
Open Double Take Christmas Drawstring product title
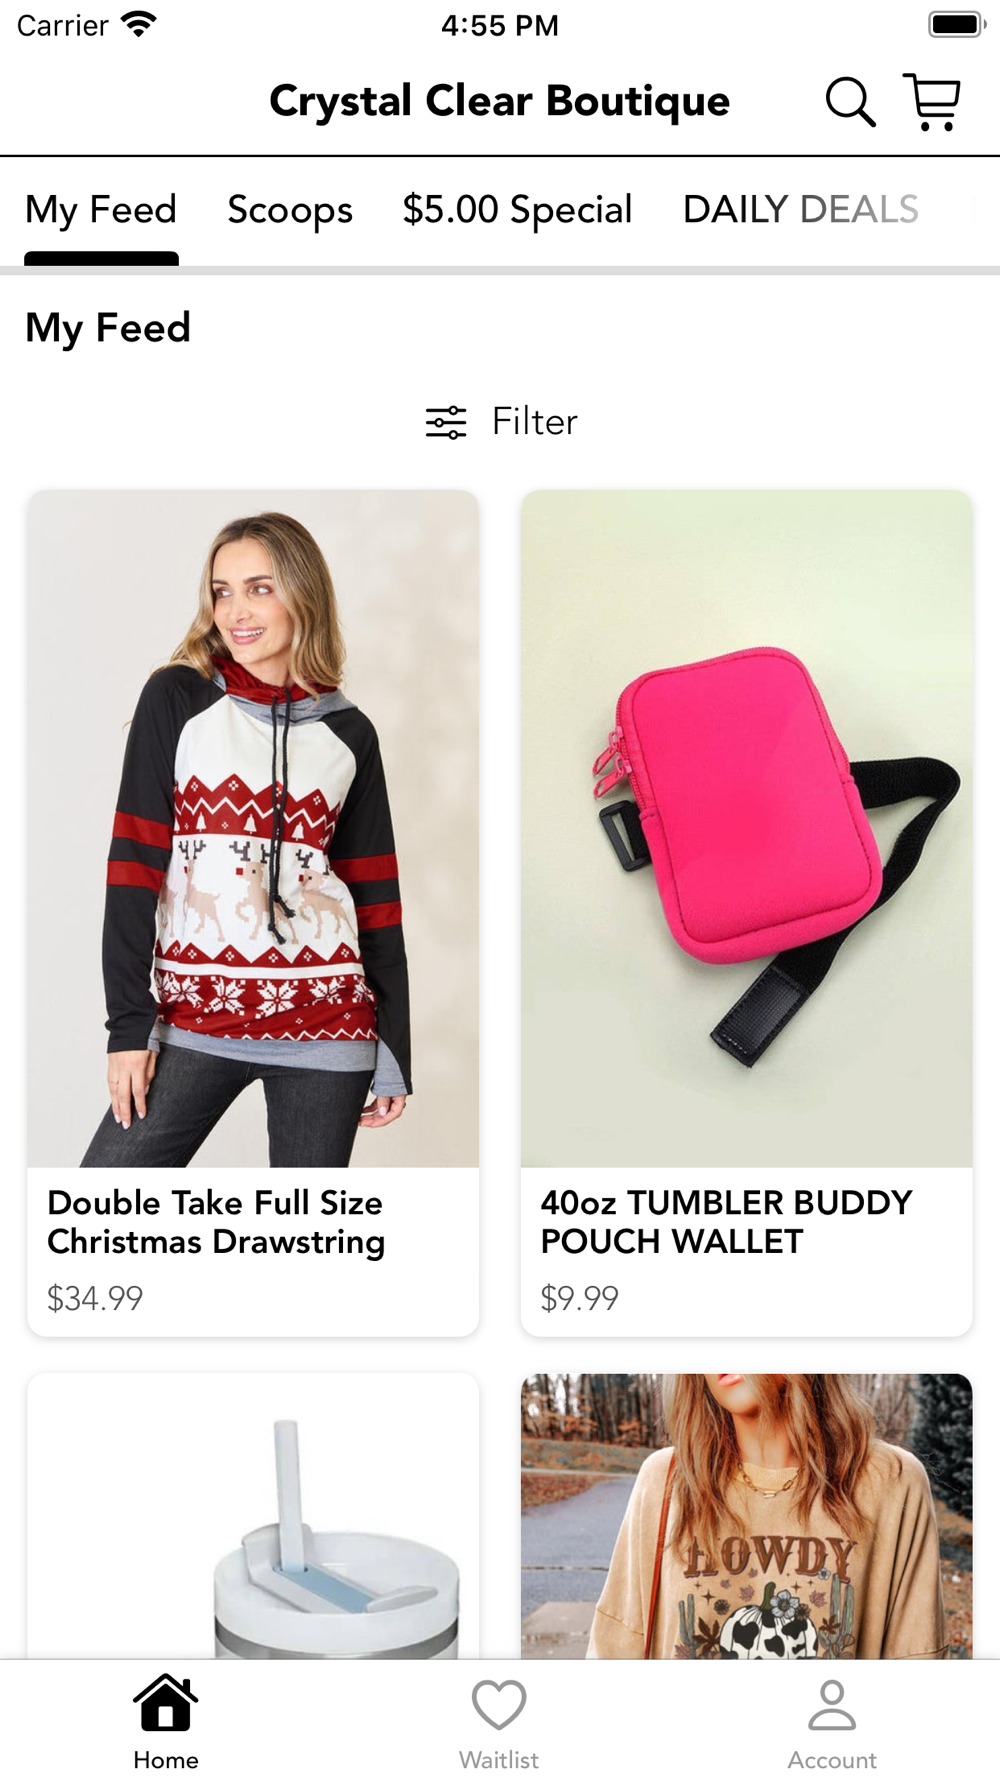(216, 1222)
